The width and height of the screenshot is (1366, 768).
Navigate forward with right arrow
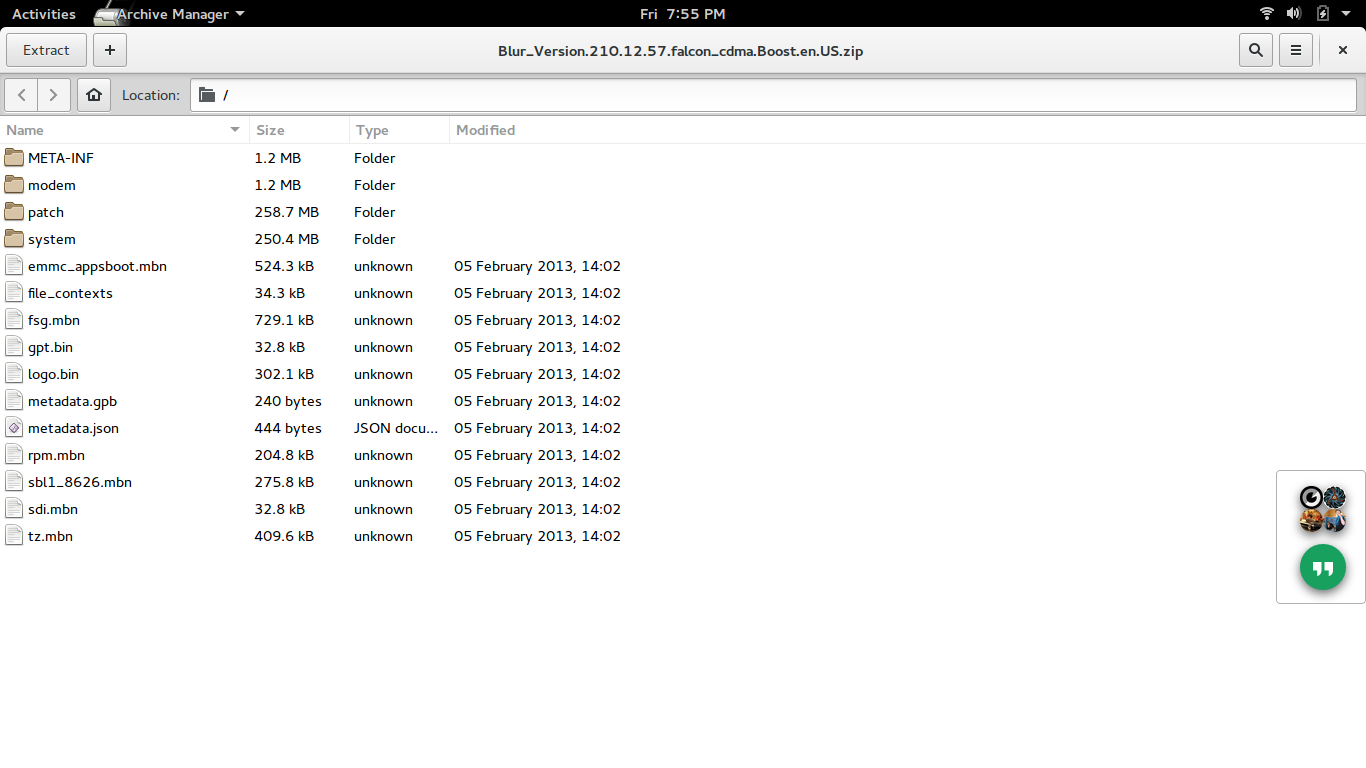(53, 95)
